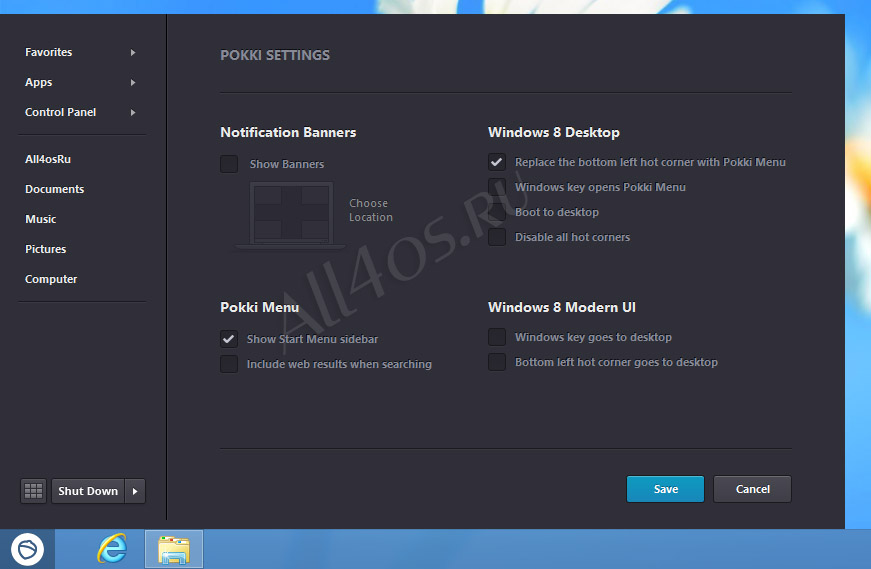Tick Windows key goes to desktop

[497, 337]
